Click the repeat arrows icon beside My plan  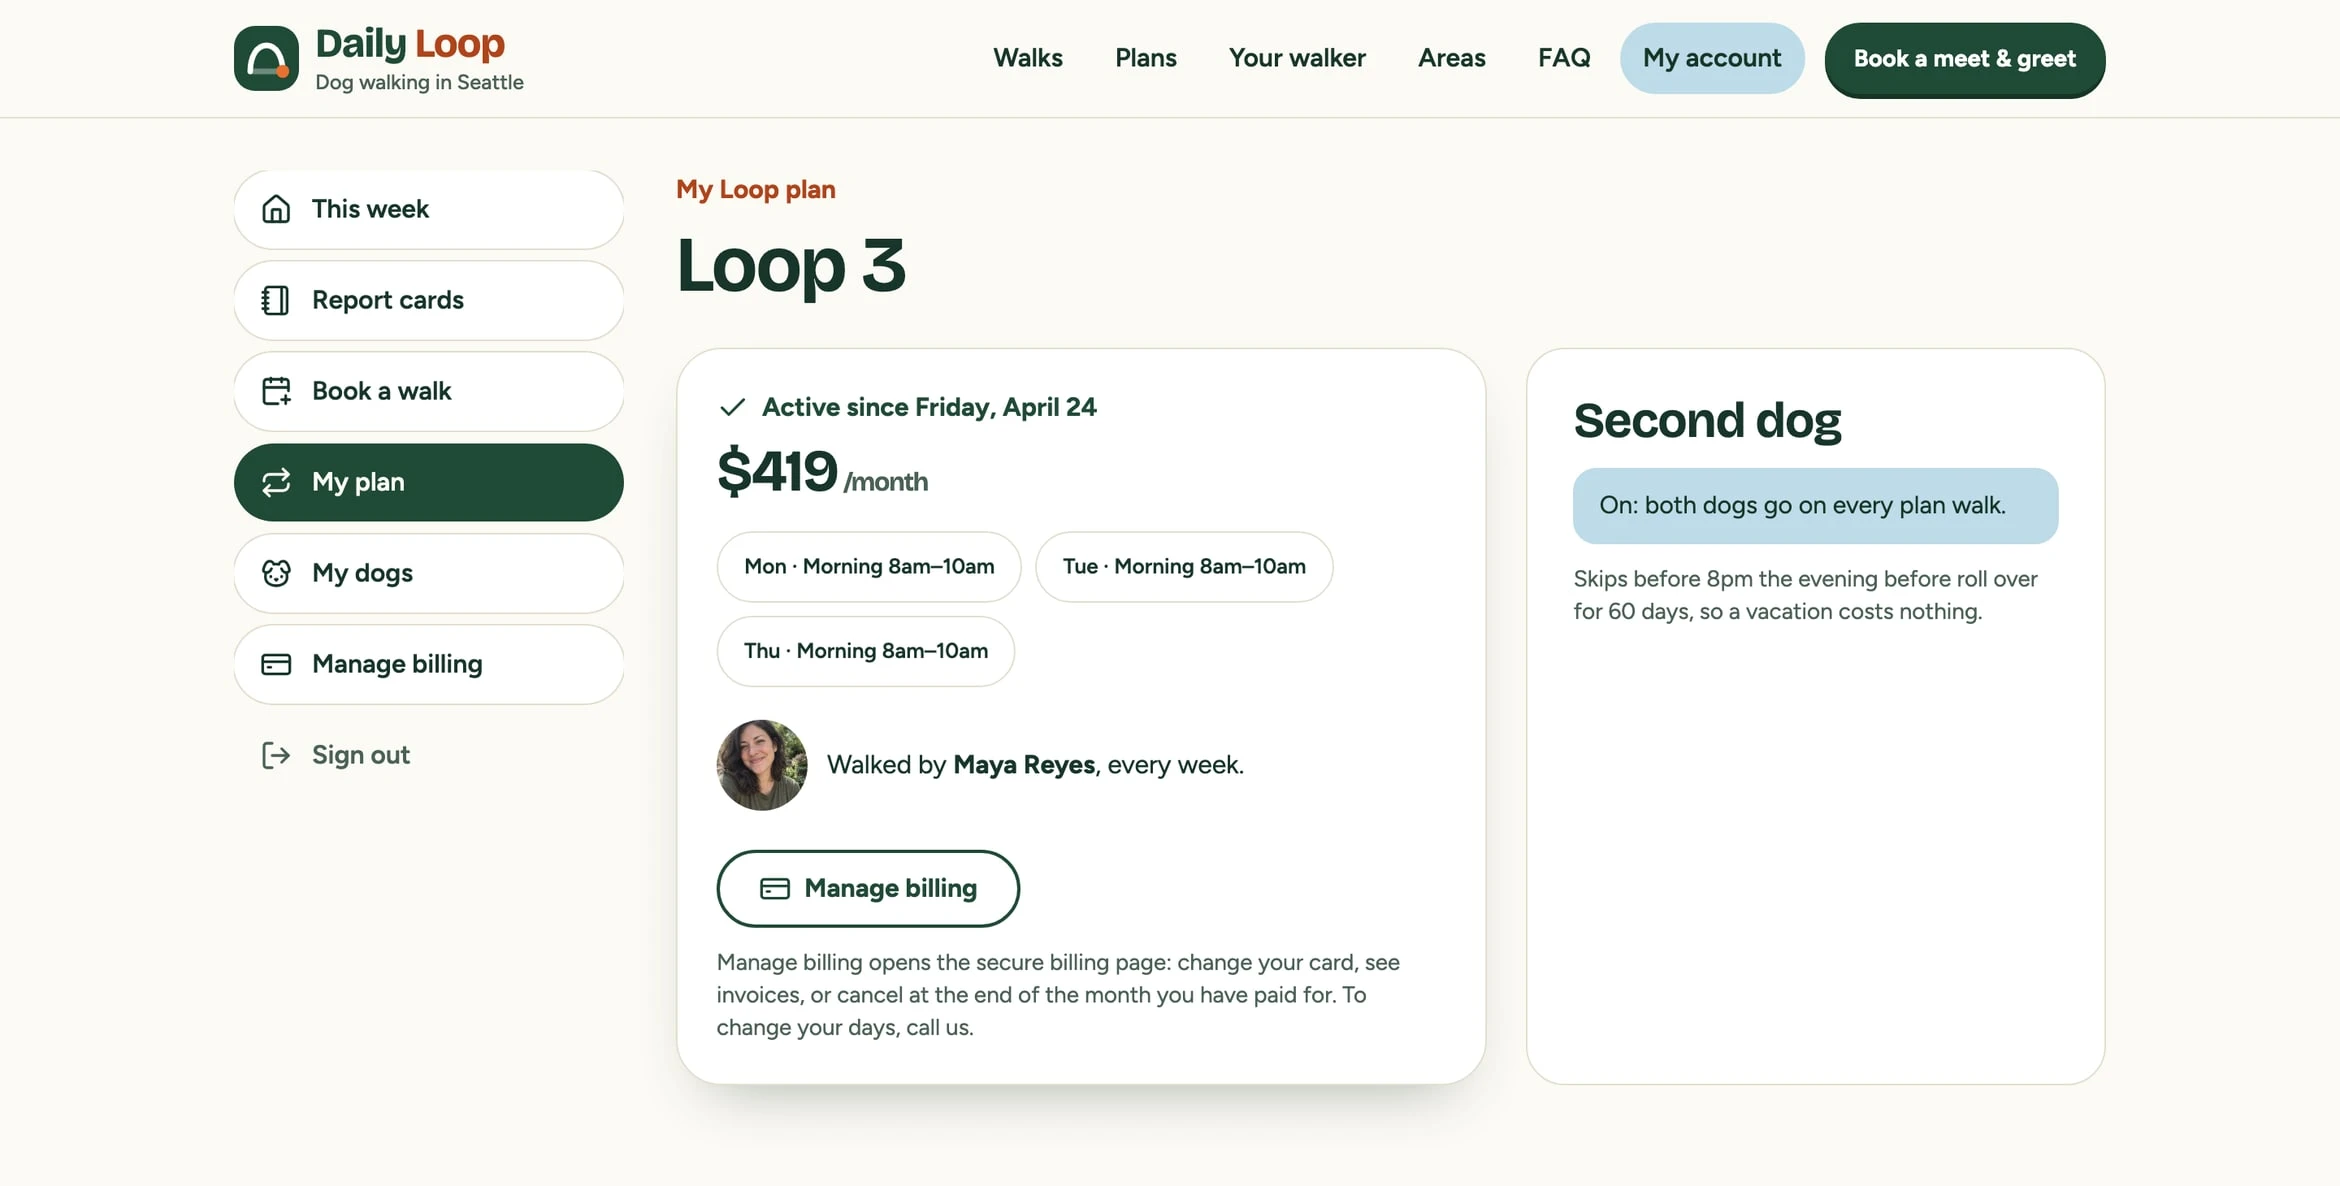(276, 482)
